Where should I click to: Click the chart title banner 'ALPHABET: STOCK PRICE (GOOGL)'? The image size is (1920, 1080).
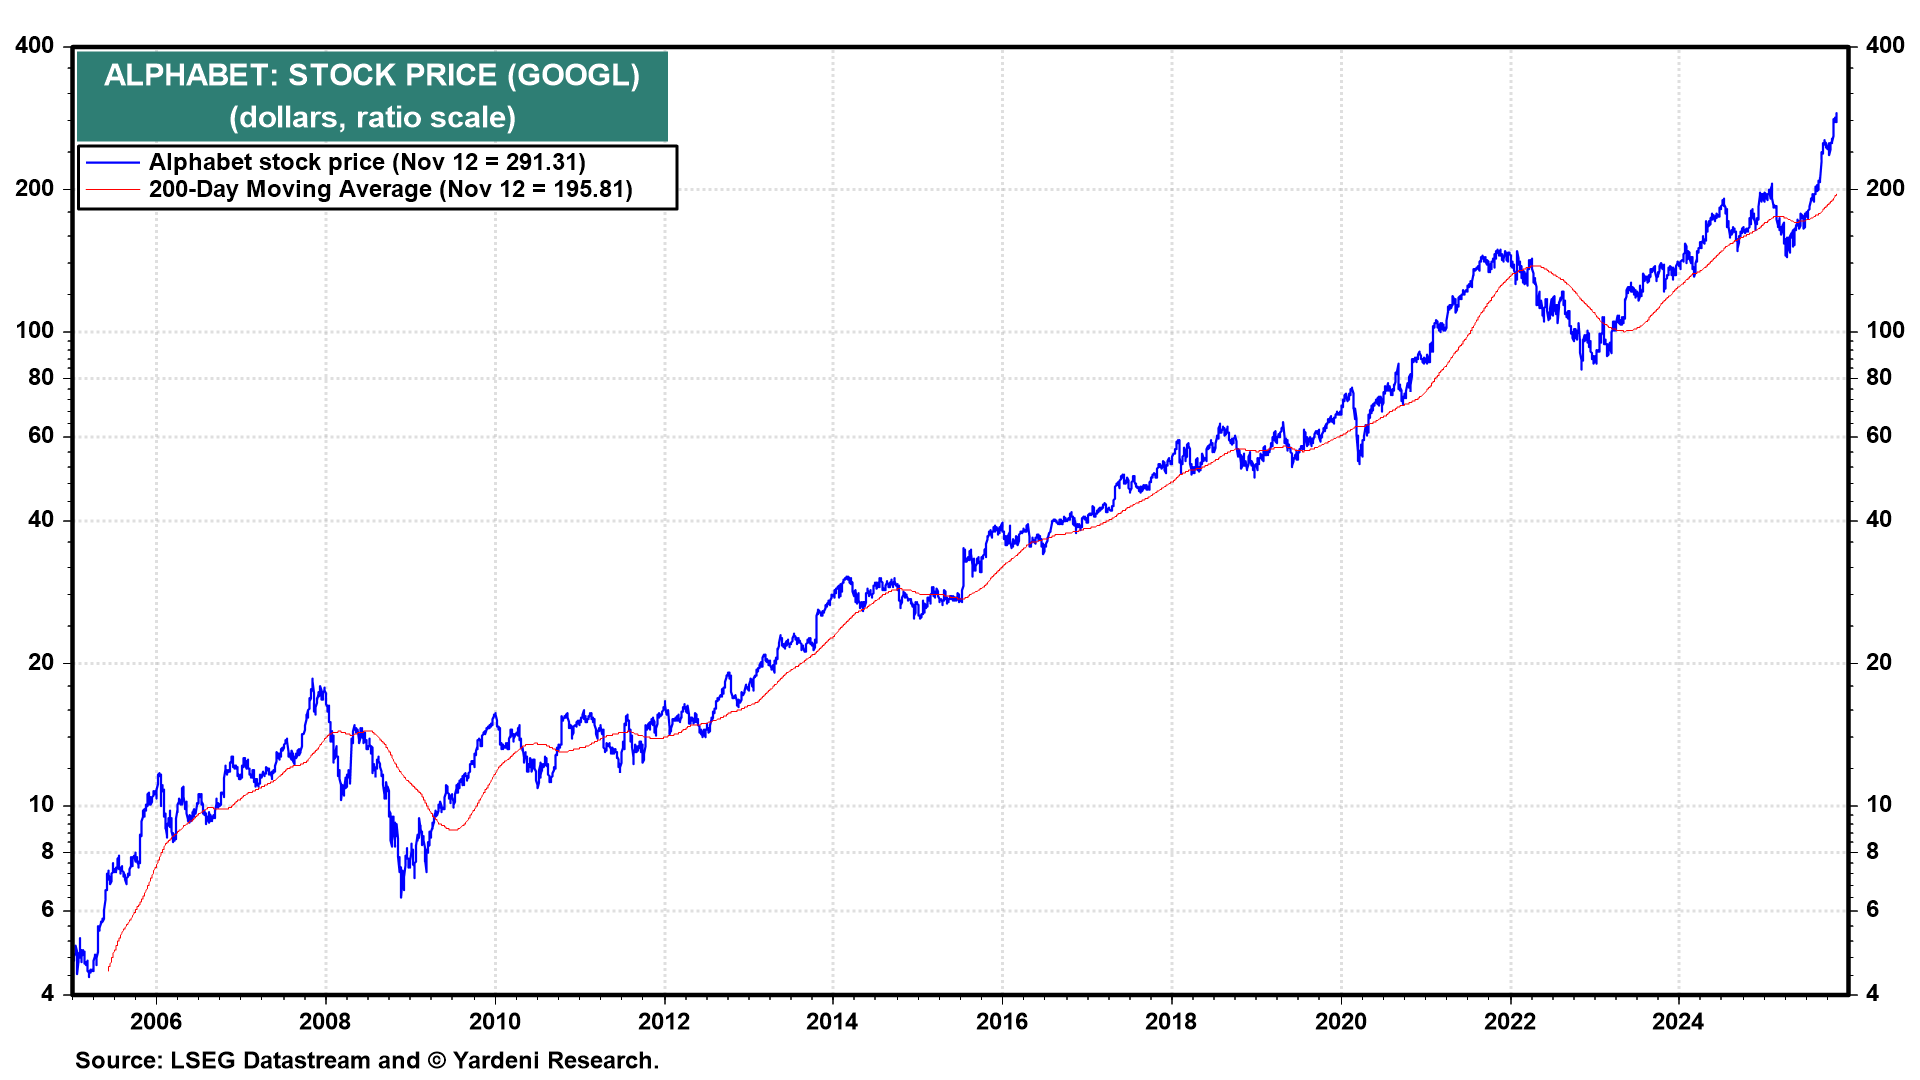(372, 75)
